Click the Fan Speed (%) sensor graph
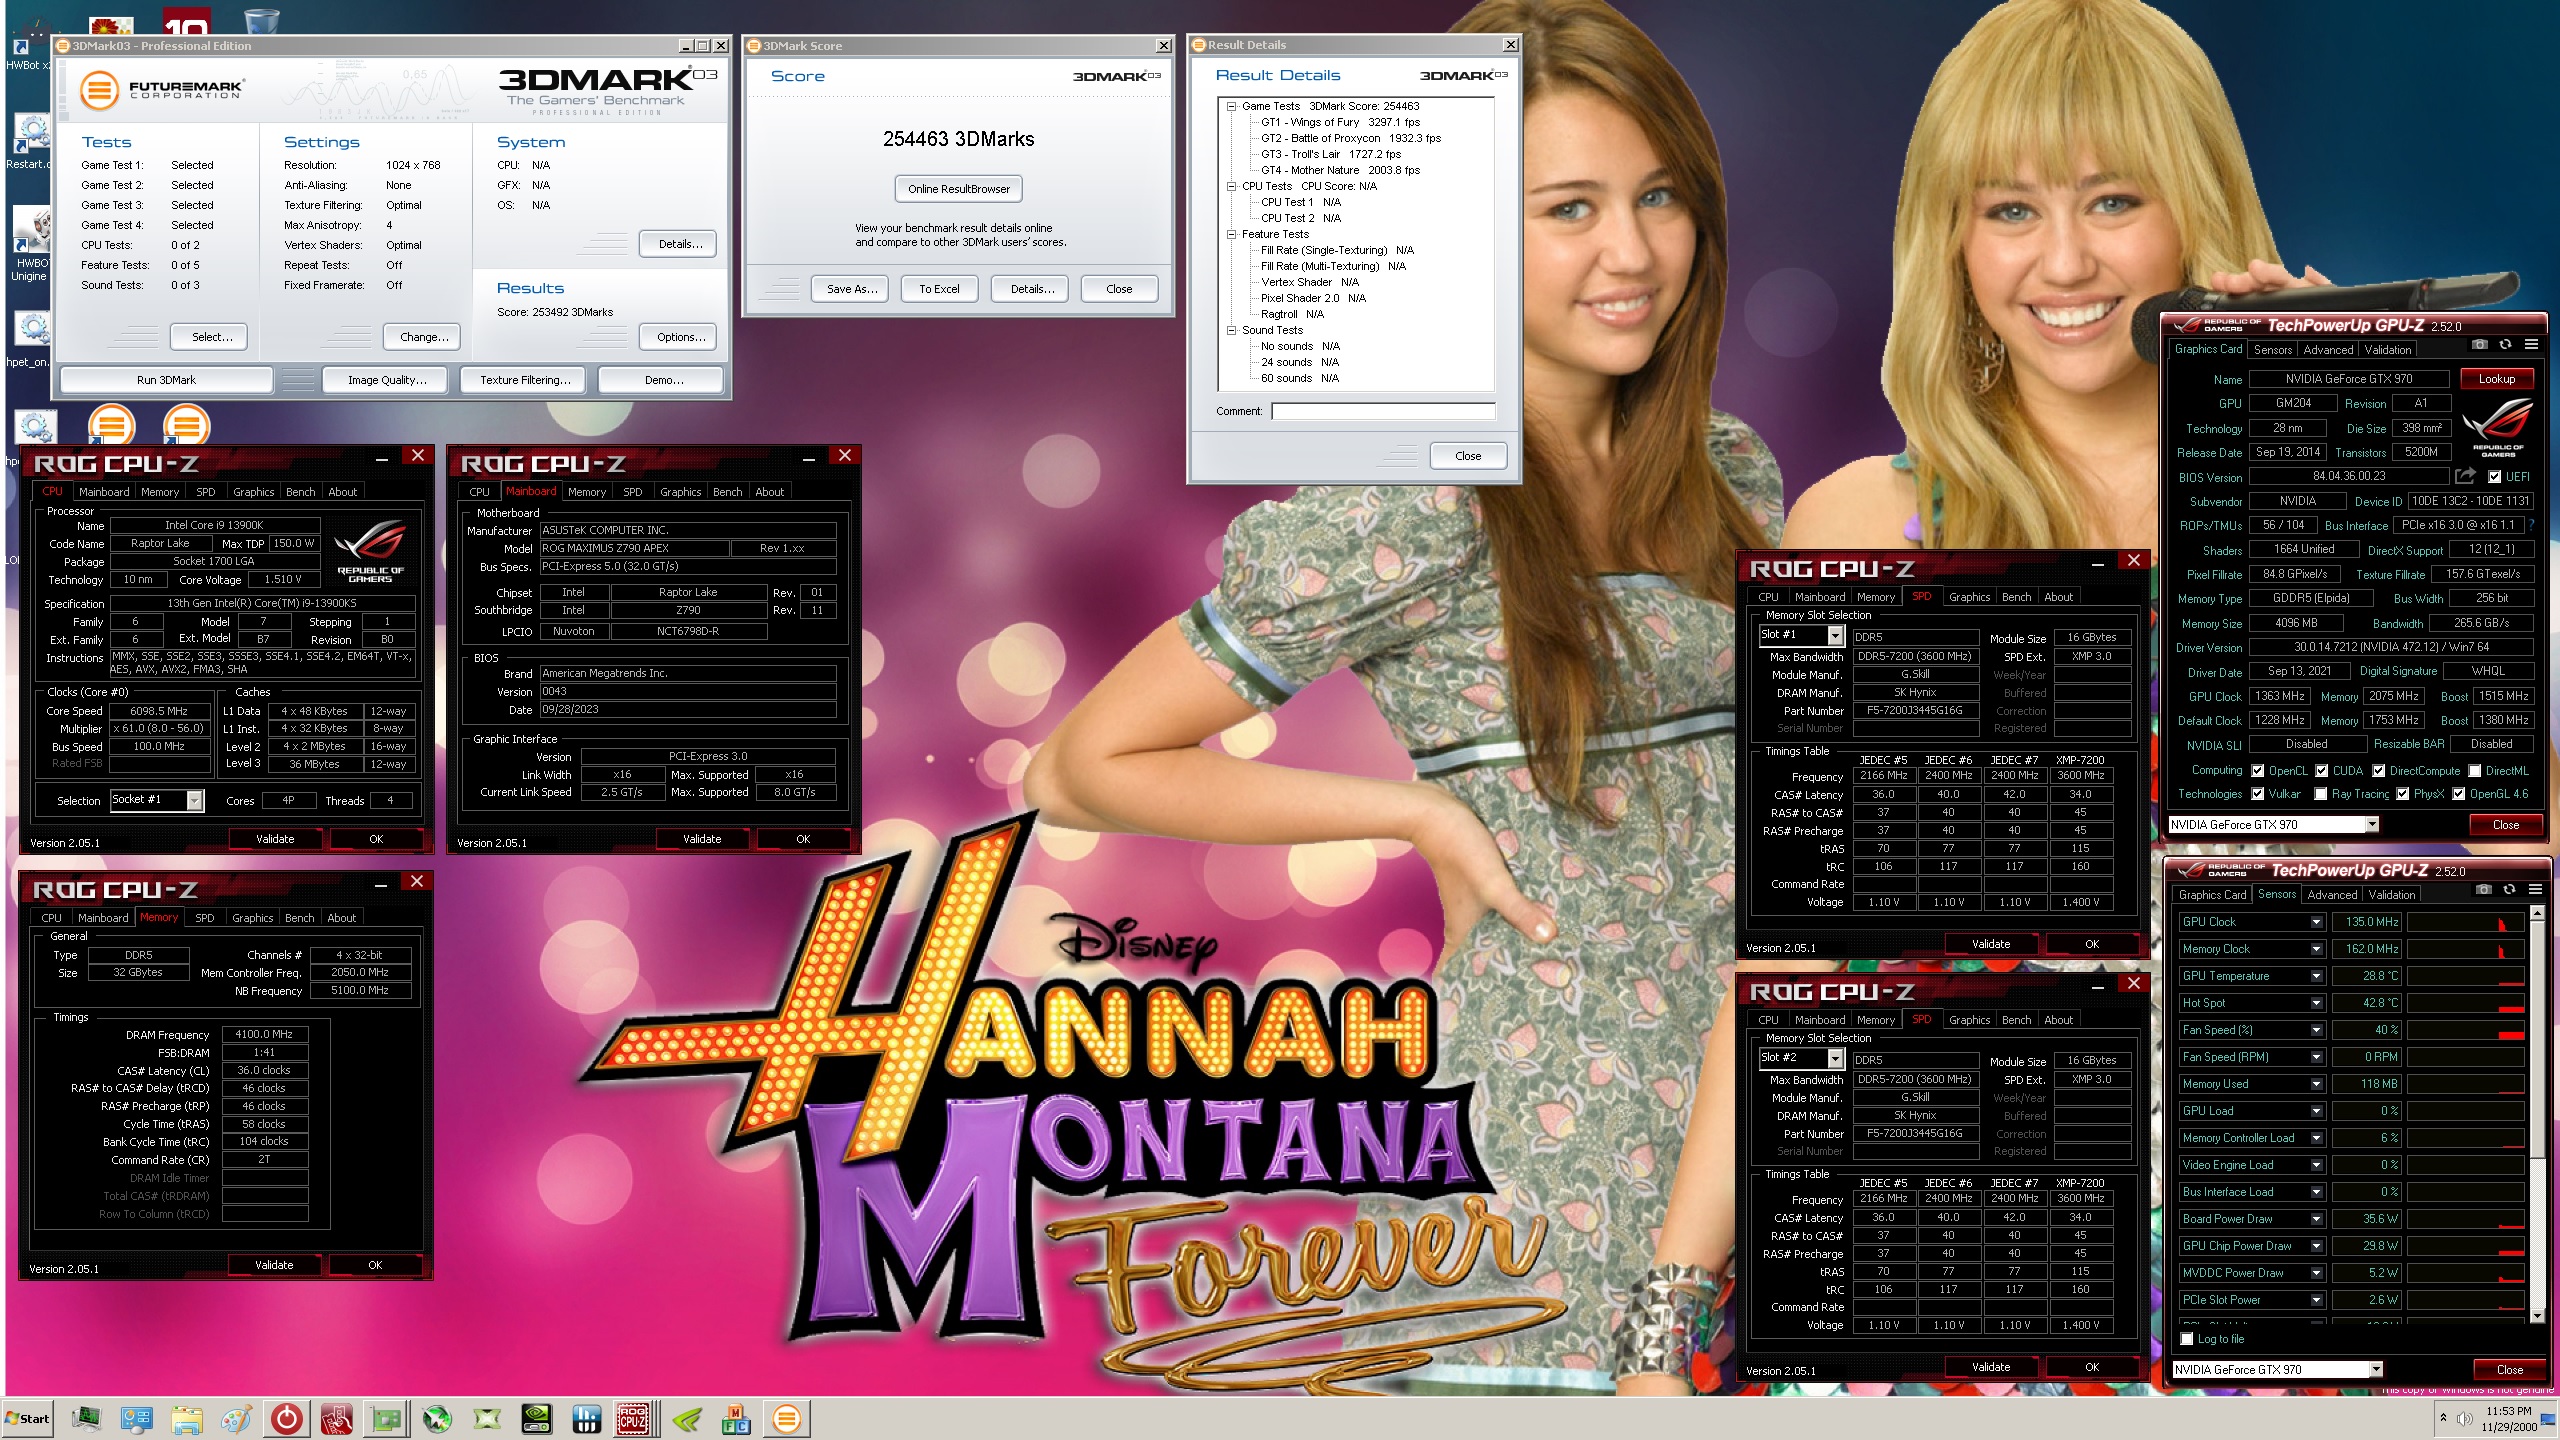The width and height of the screenshot is (2560, 1440). pos(2465,1030)
